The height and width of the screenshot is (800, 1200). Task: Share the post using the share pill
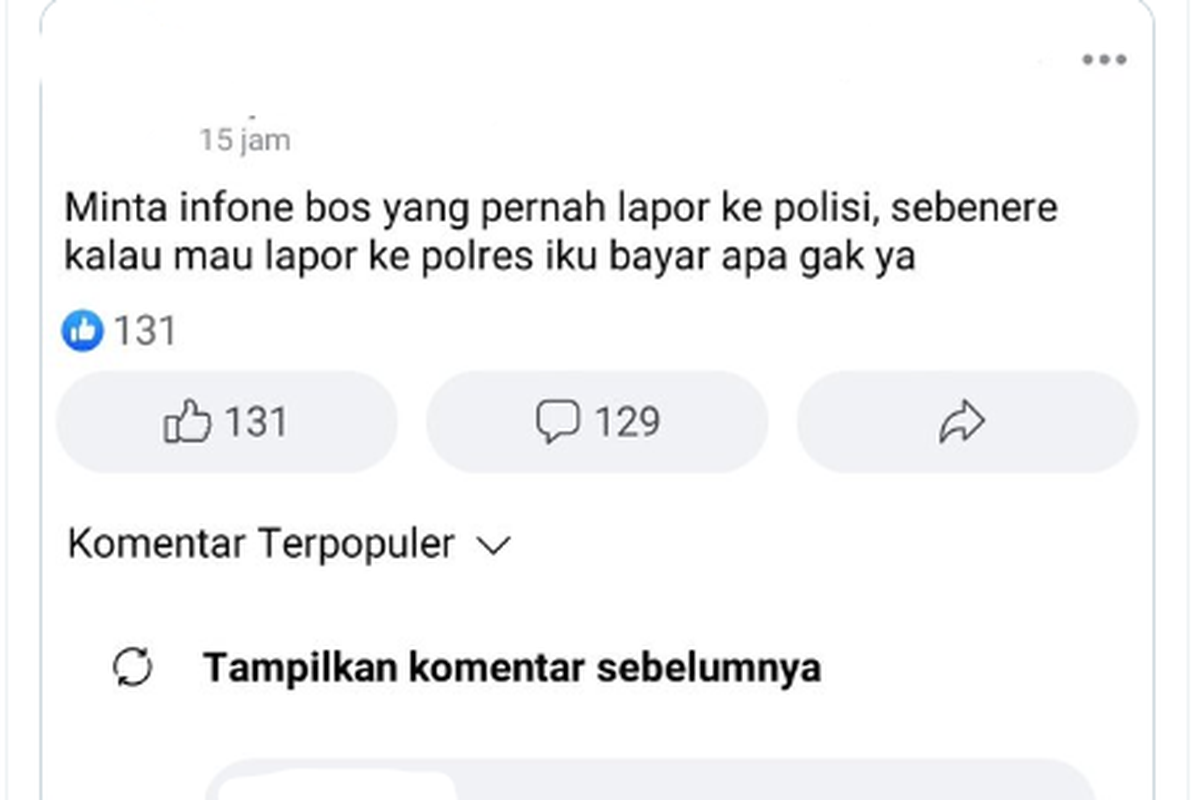coord(965,421)
